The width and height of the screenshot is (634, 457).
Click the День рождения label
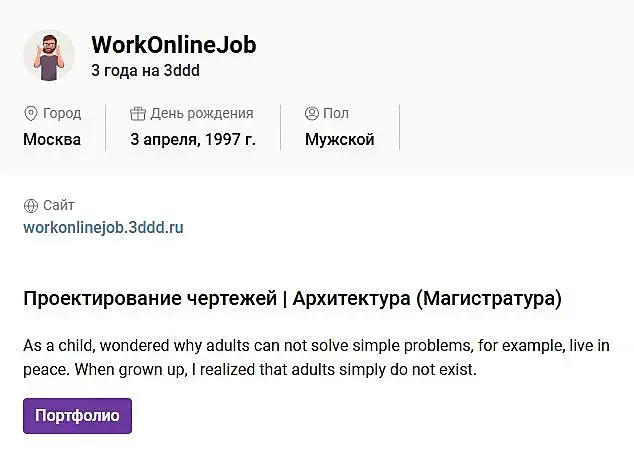[202, 114]
